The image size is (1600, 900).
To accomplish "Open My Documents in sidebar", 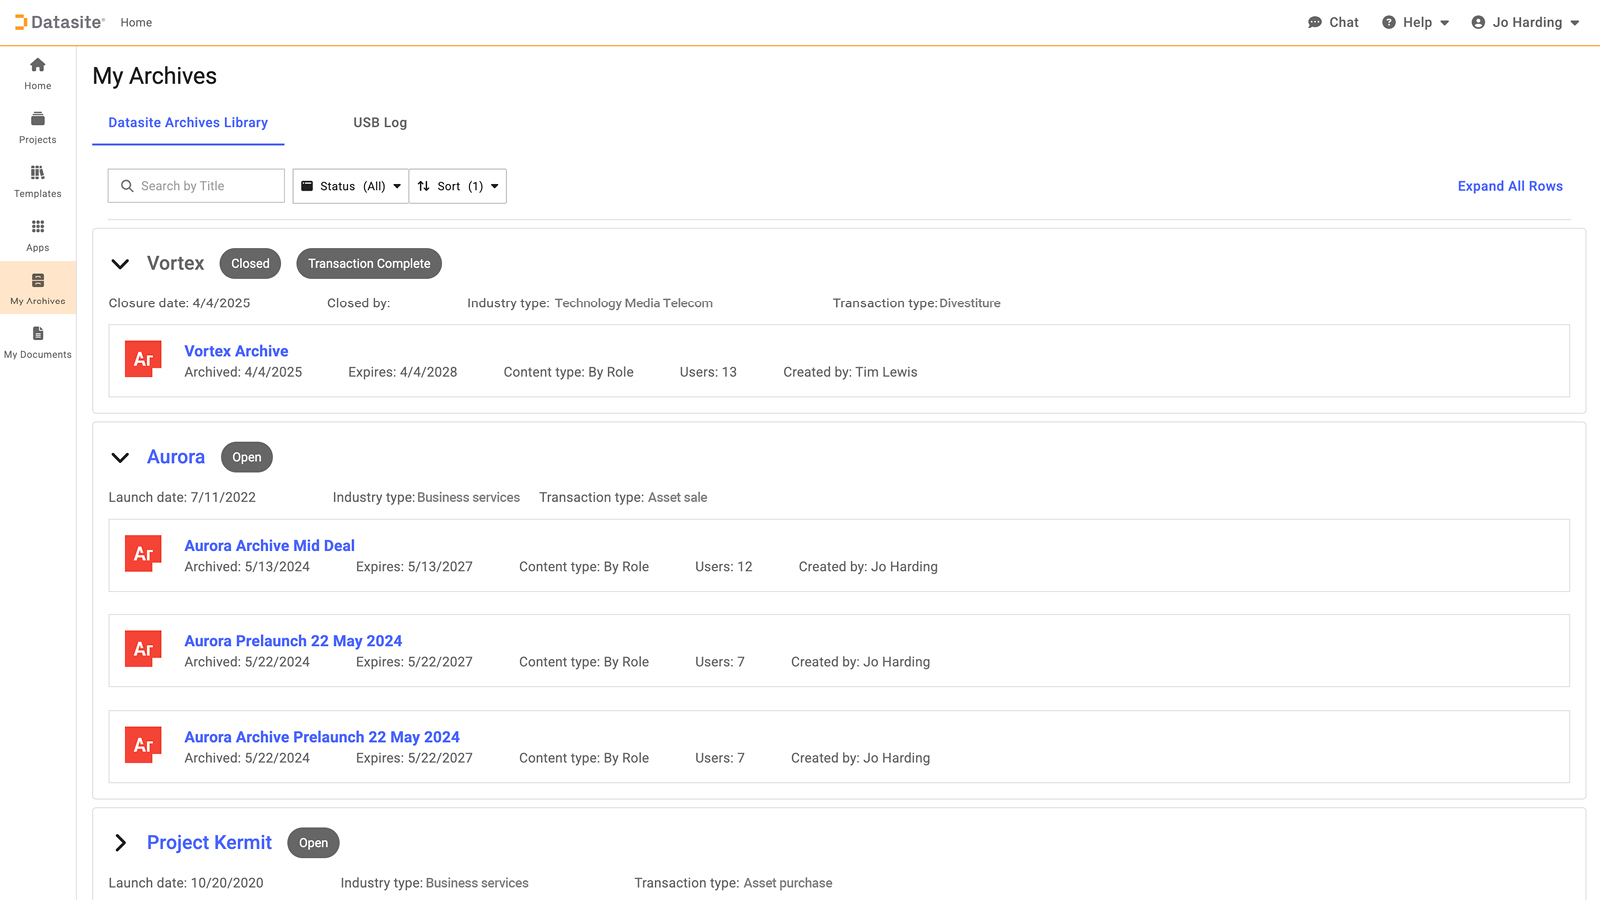I will 38,335.
